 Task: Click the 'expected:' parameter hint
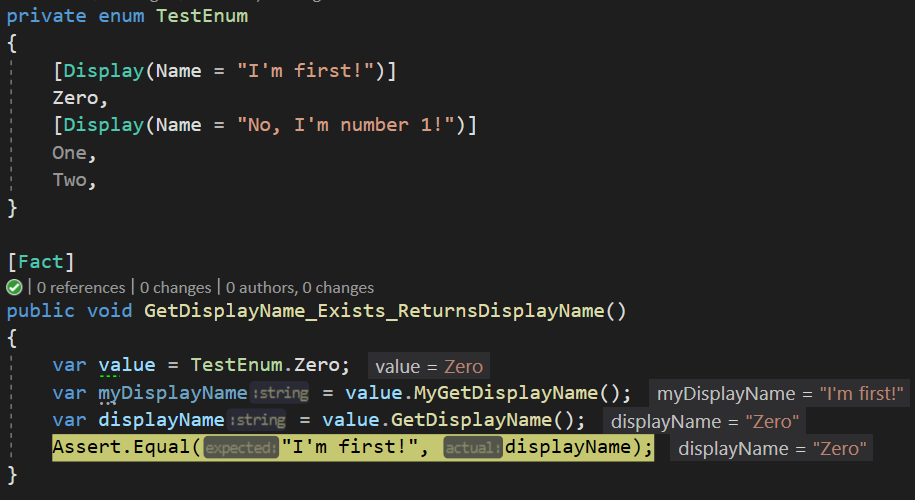242,447
